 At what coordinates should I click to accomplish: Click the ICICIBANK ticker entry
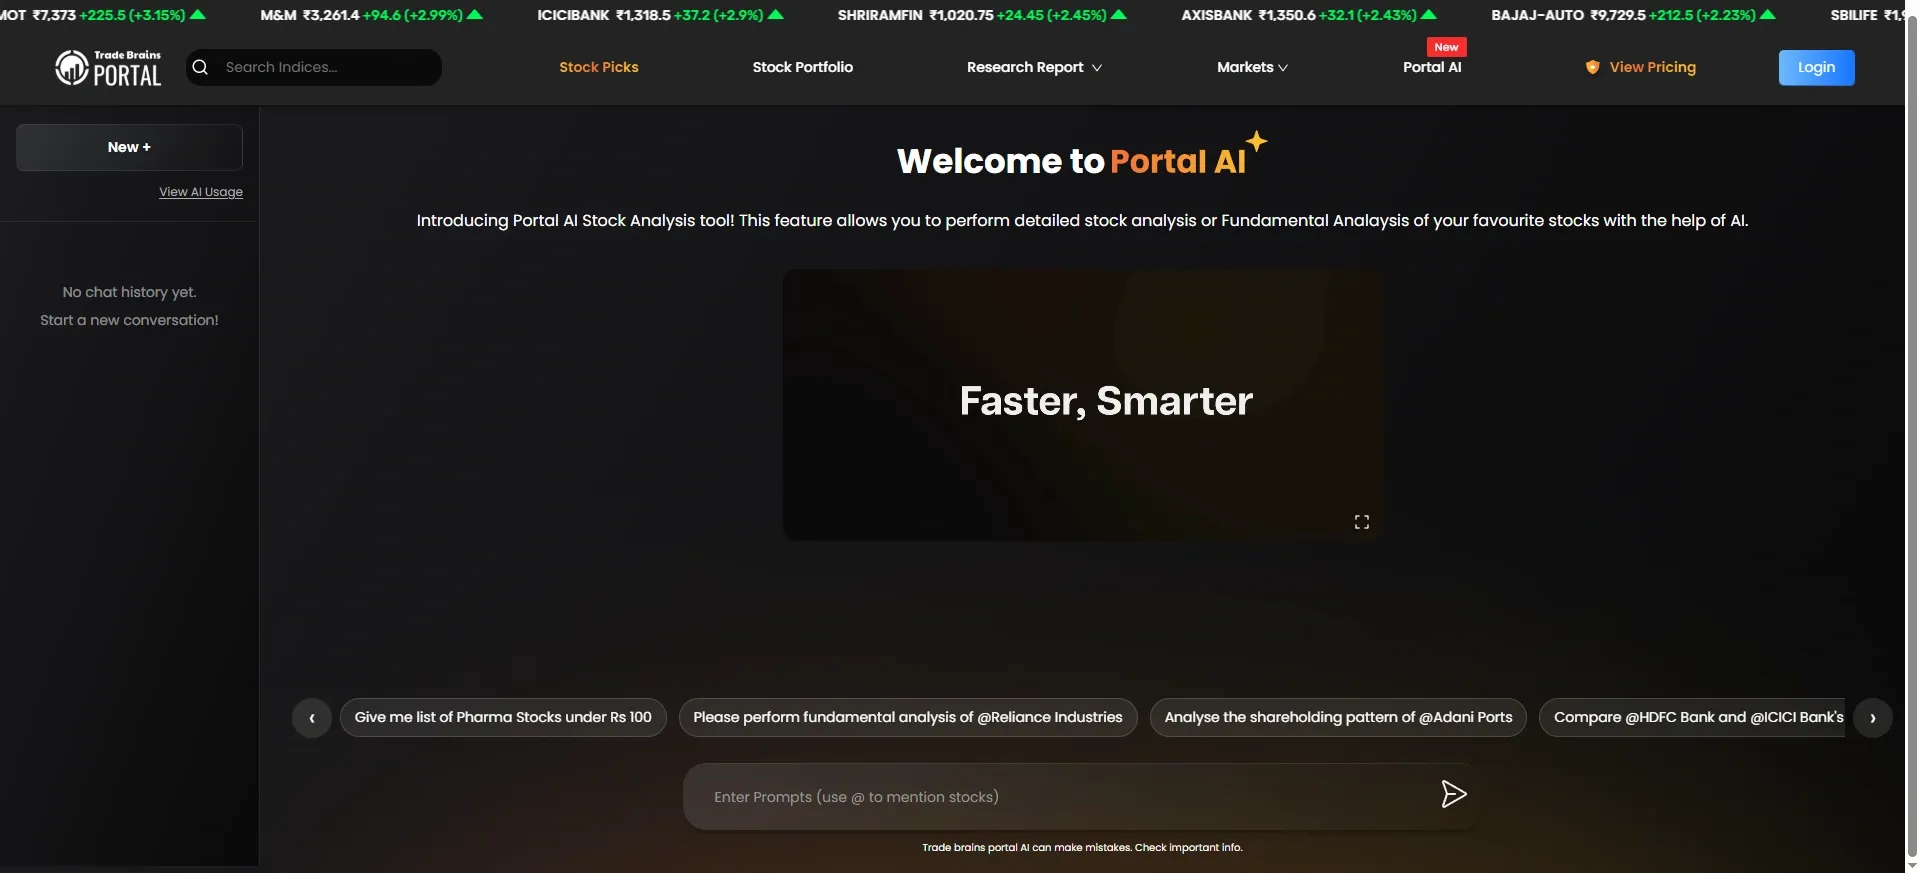pos(661,15)
